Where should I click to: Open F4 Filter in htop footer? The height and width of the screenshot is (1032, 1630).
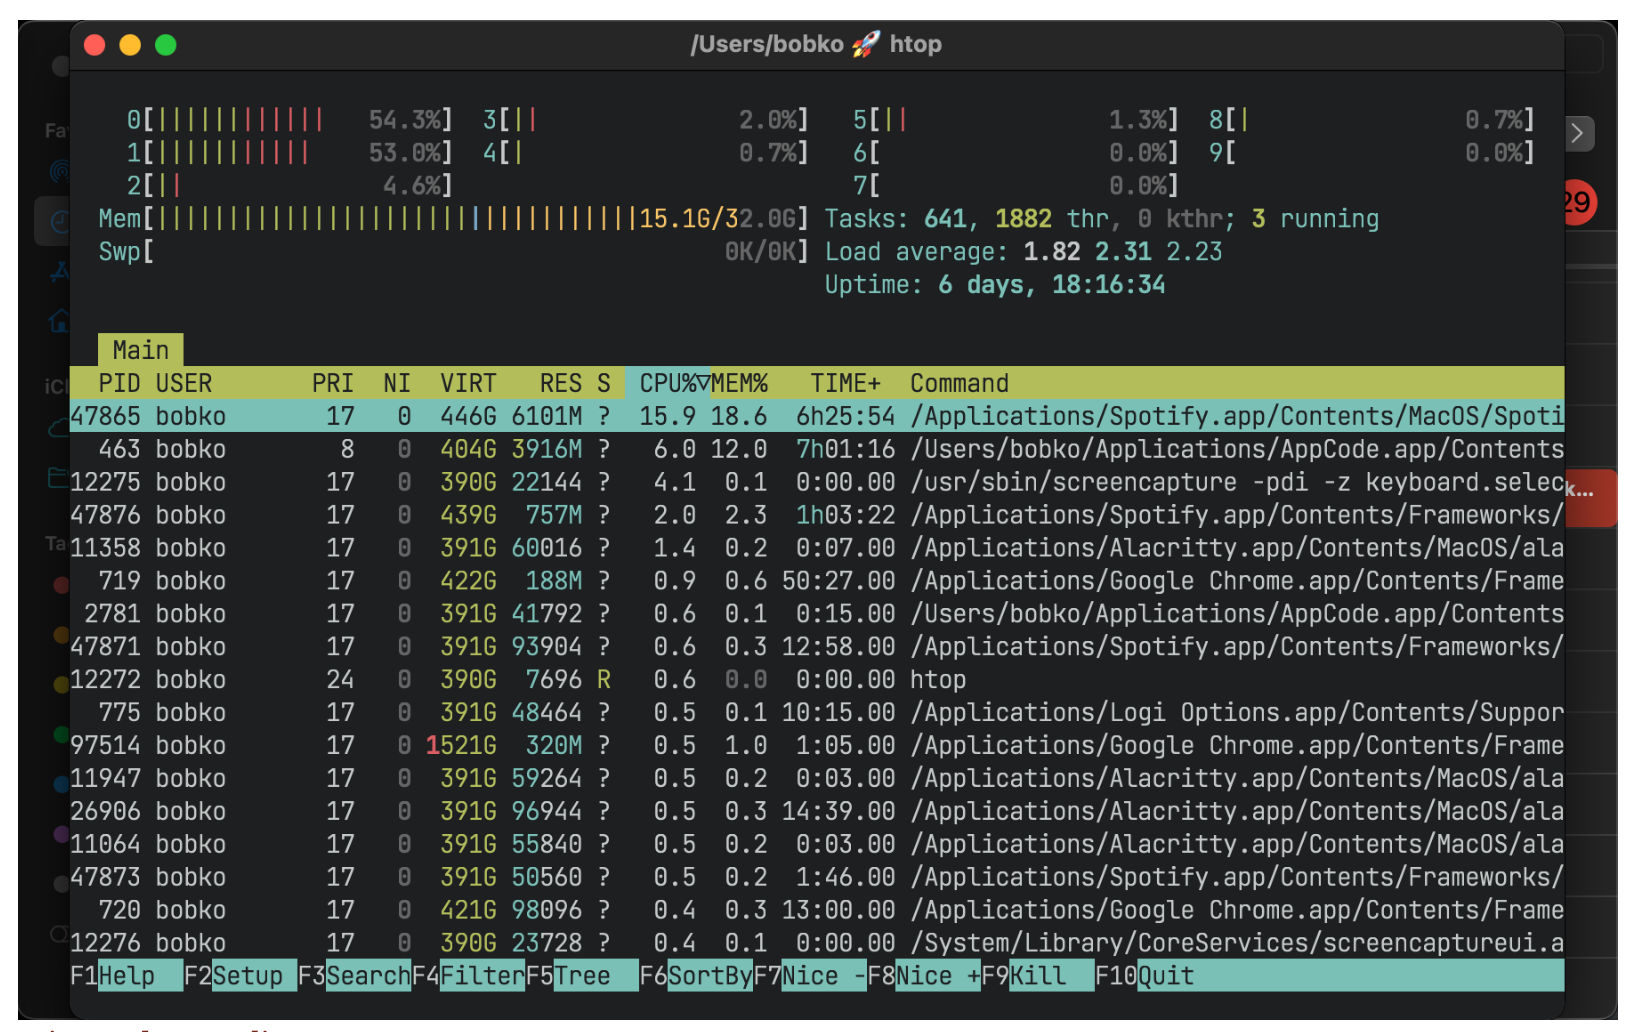pos(468,976)
